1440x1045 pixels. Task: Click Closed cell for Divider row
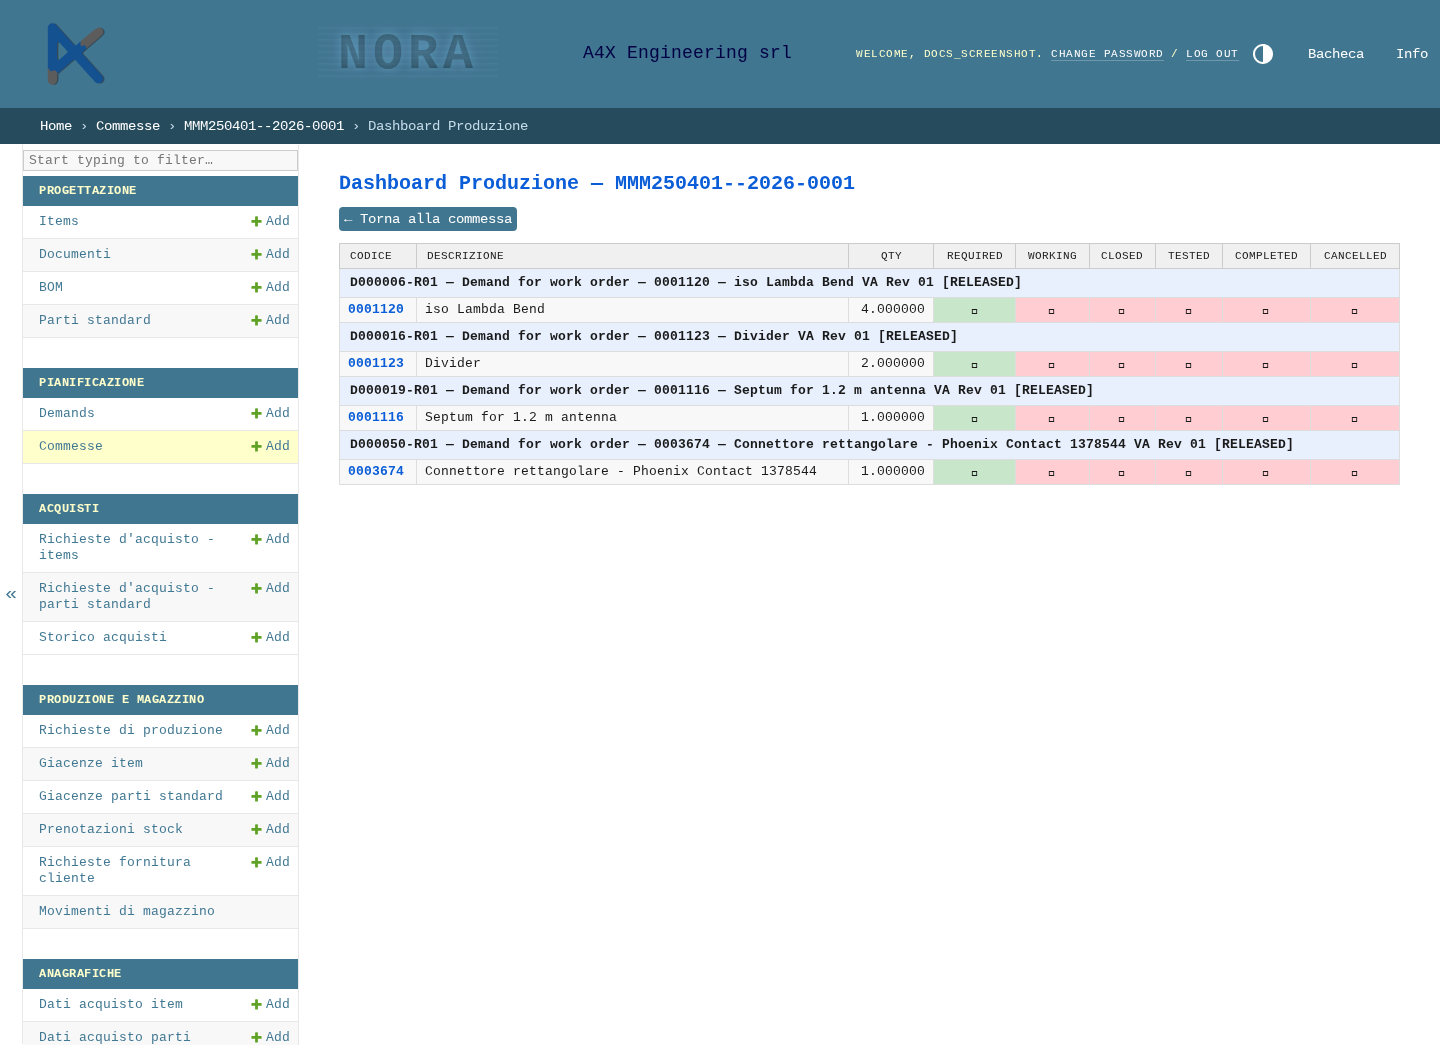click(1122, 364)
